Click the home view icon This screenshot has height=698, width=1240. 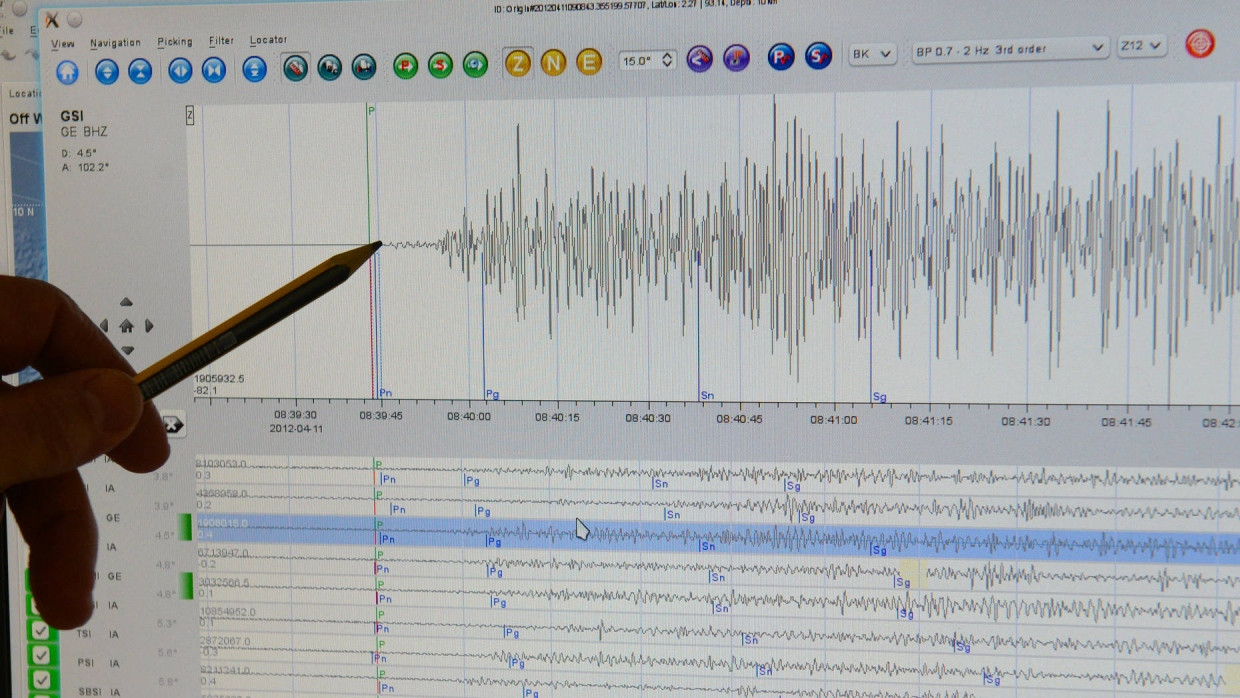(x=67, y=71)
